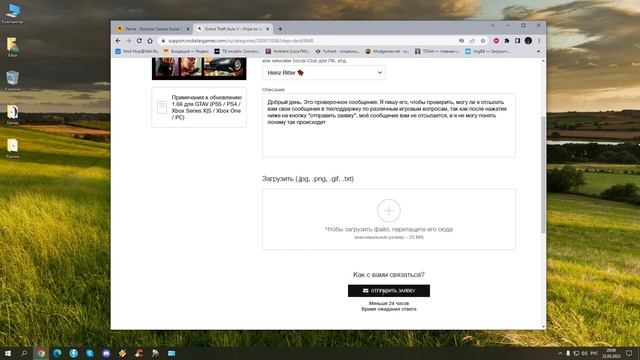Click the browser forward arrow
Screen dimensions: 640x360
pyautogui.click(x=129, y=41)
